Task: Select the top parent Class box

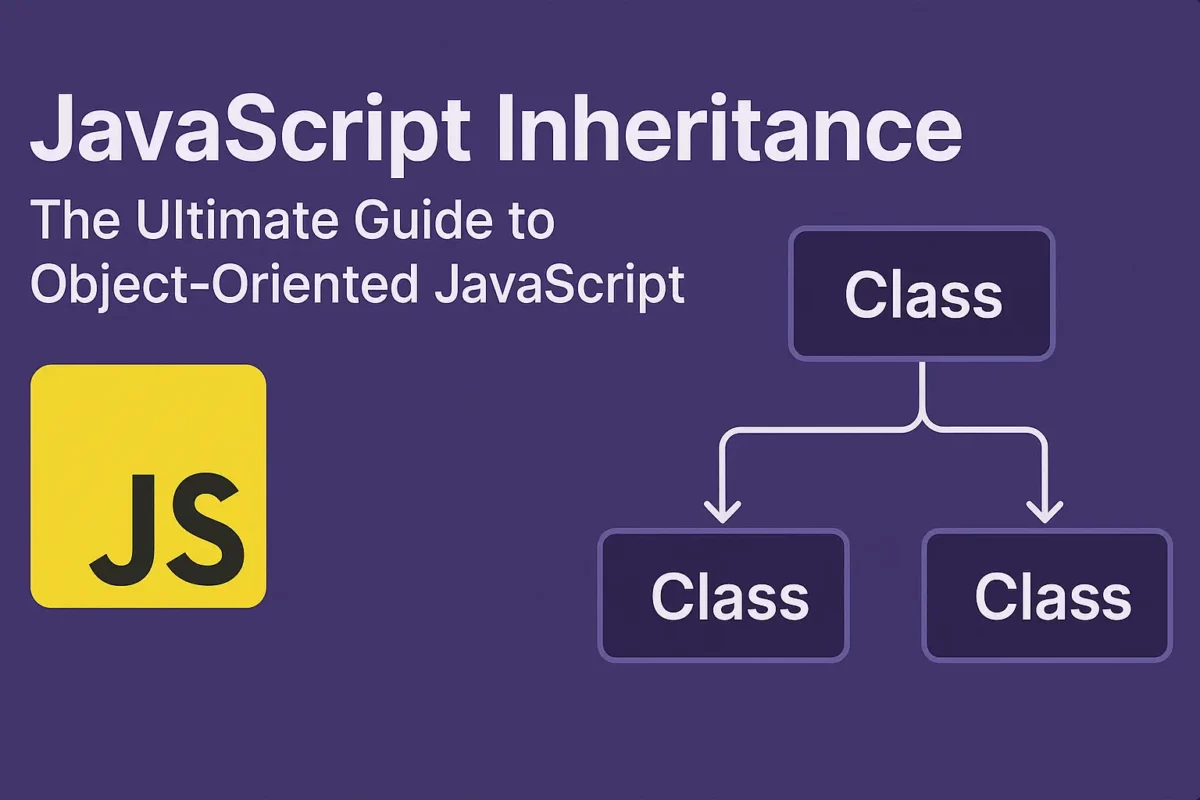Action: (922, 294)
